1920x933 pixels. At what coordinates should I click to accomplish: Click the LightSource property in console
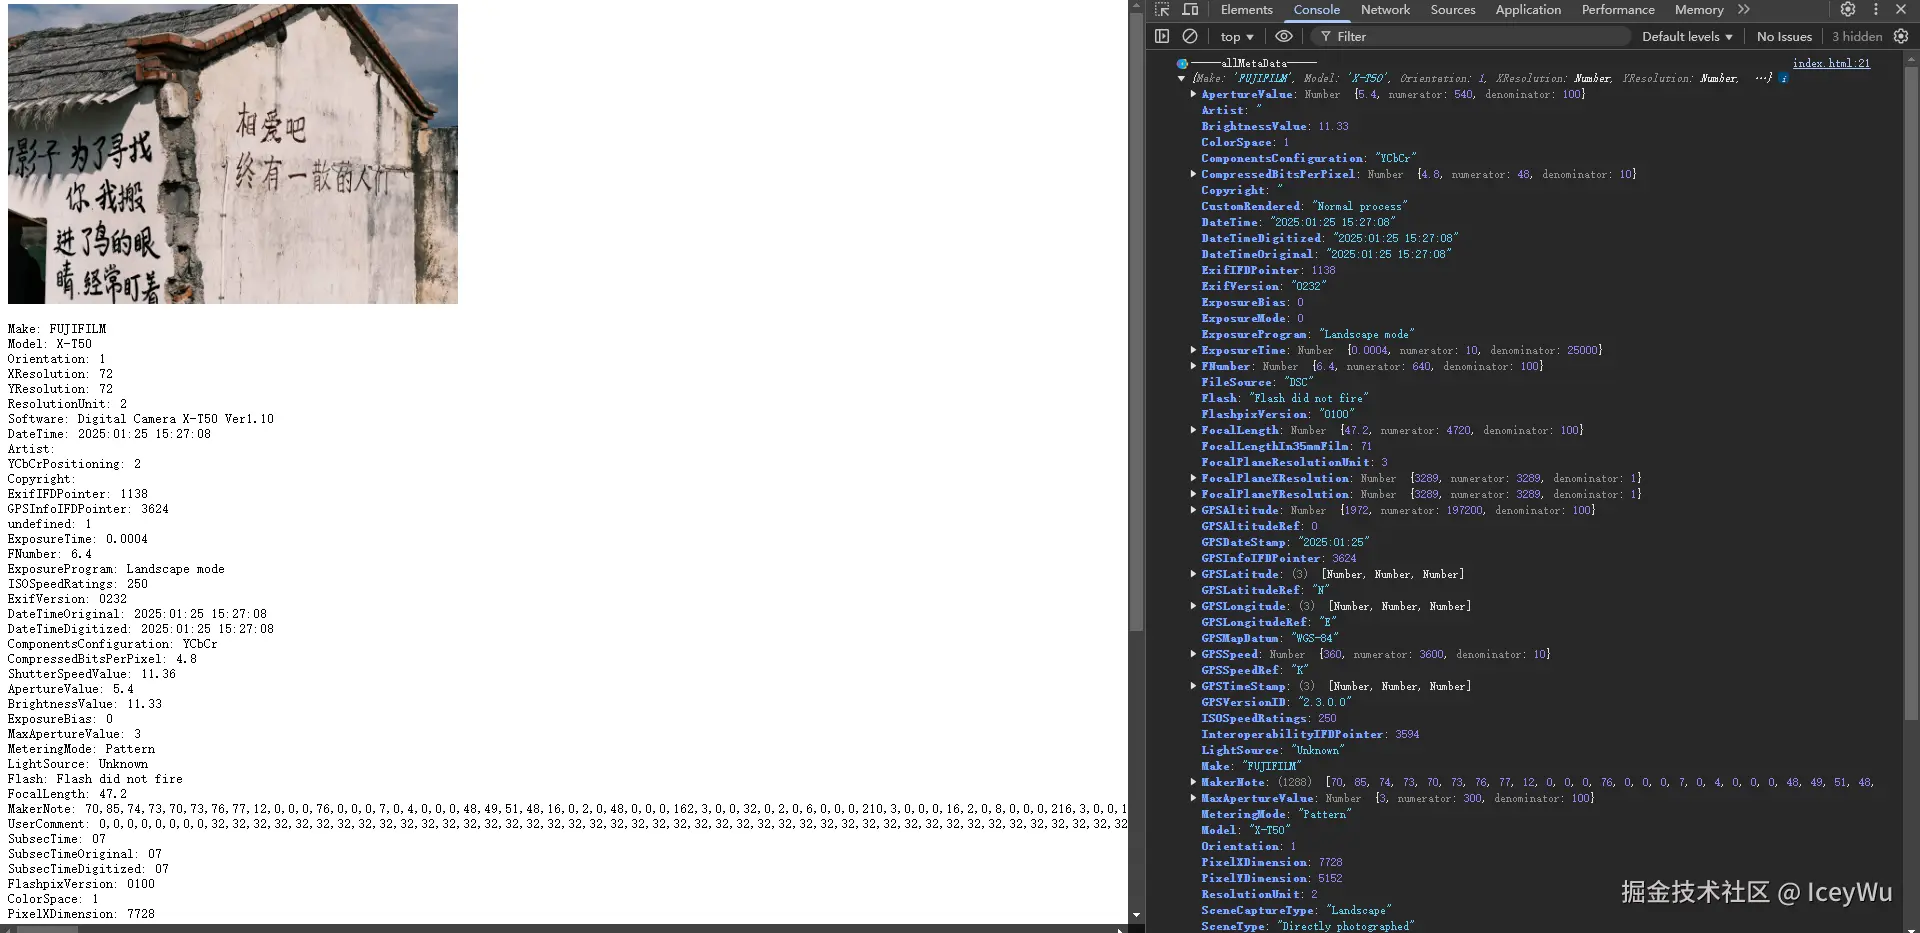coord(1273,750)
